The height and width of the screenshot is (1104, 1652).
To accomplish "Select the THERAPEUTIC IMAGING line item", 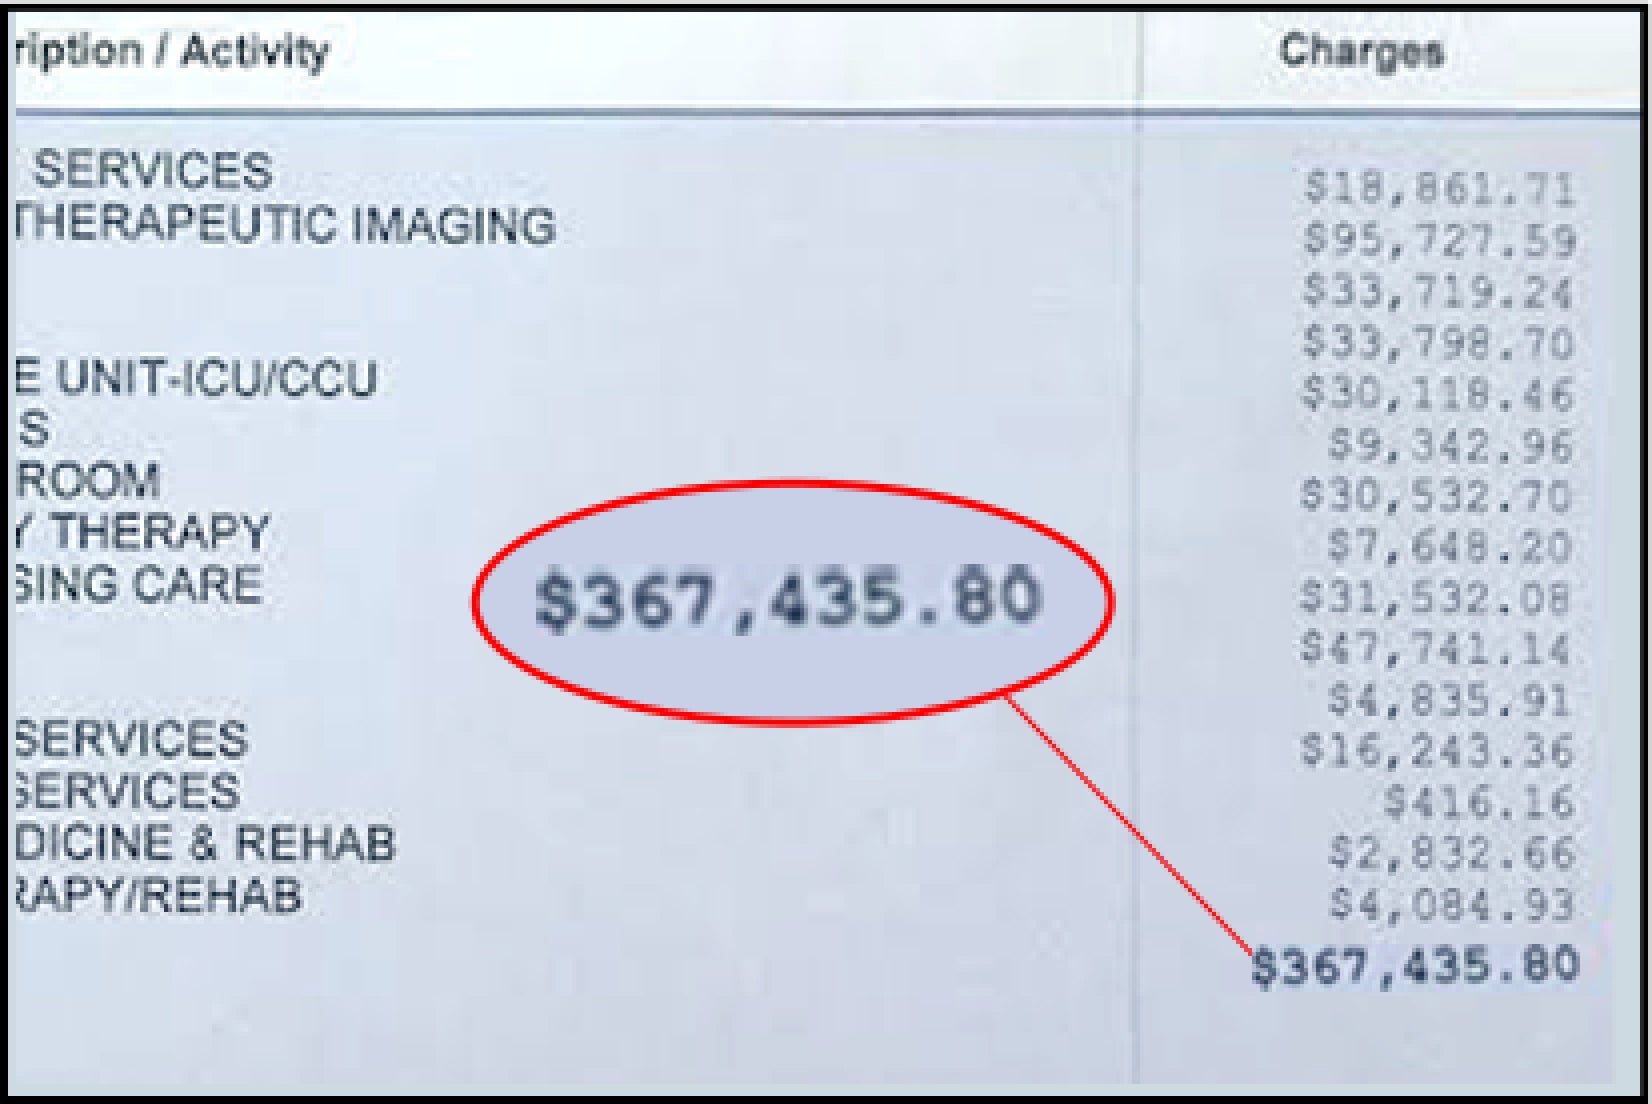I will (285, 224).
